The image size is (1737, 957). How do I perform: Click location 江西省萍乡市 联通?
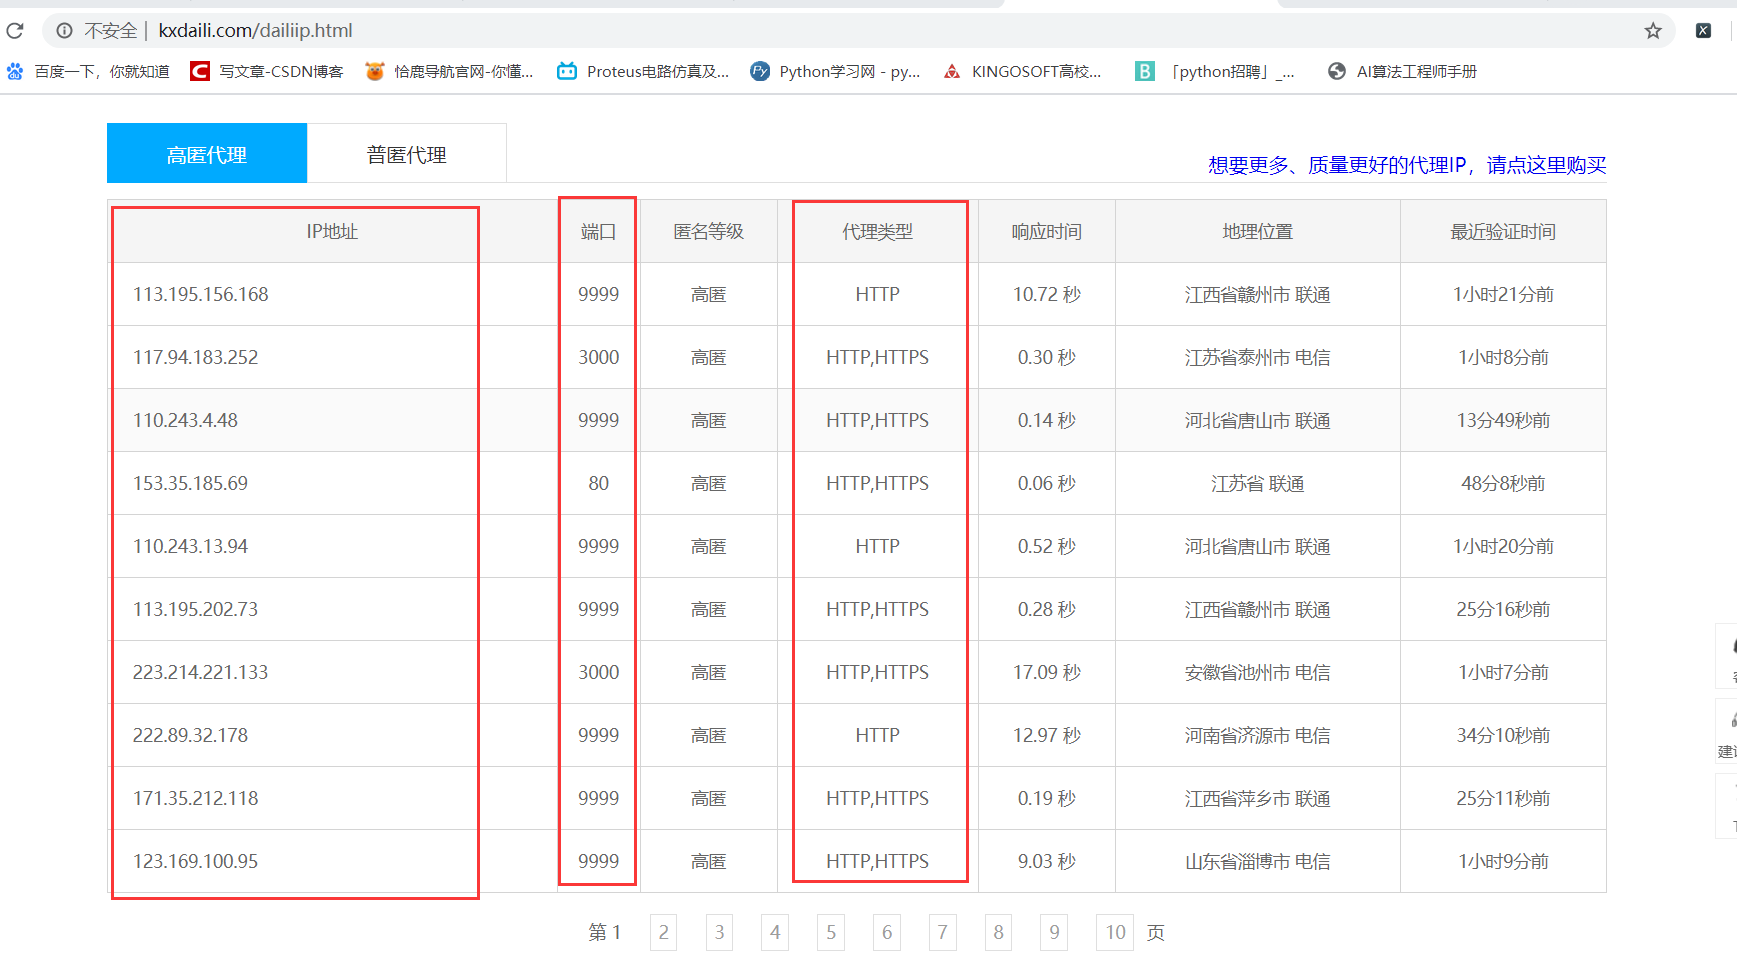coord(1257,798)
